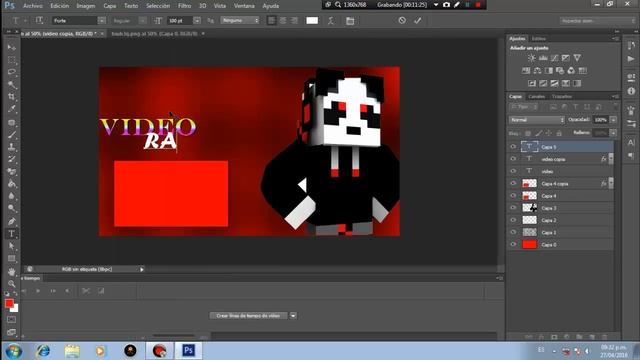Select the Zoom magnifier tool
The width and height of the screenshot is (640, 360).
click(11, 284)
